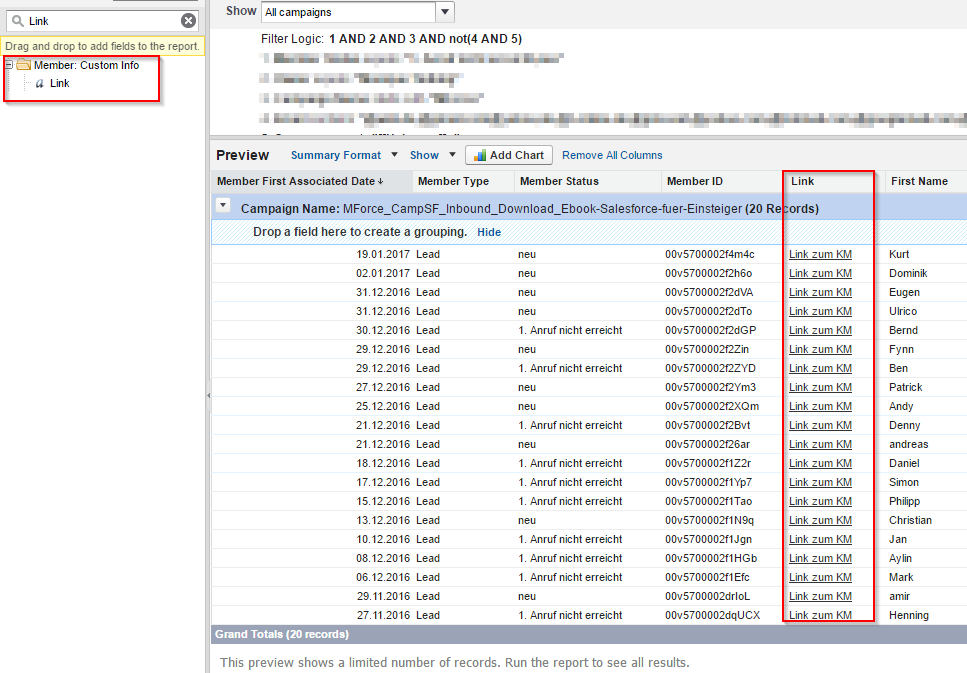Click the first name Philipp

click(x=905, y=502)
